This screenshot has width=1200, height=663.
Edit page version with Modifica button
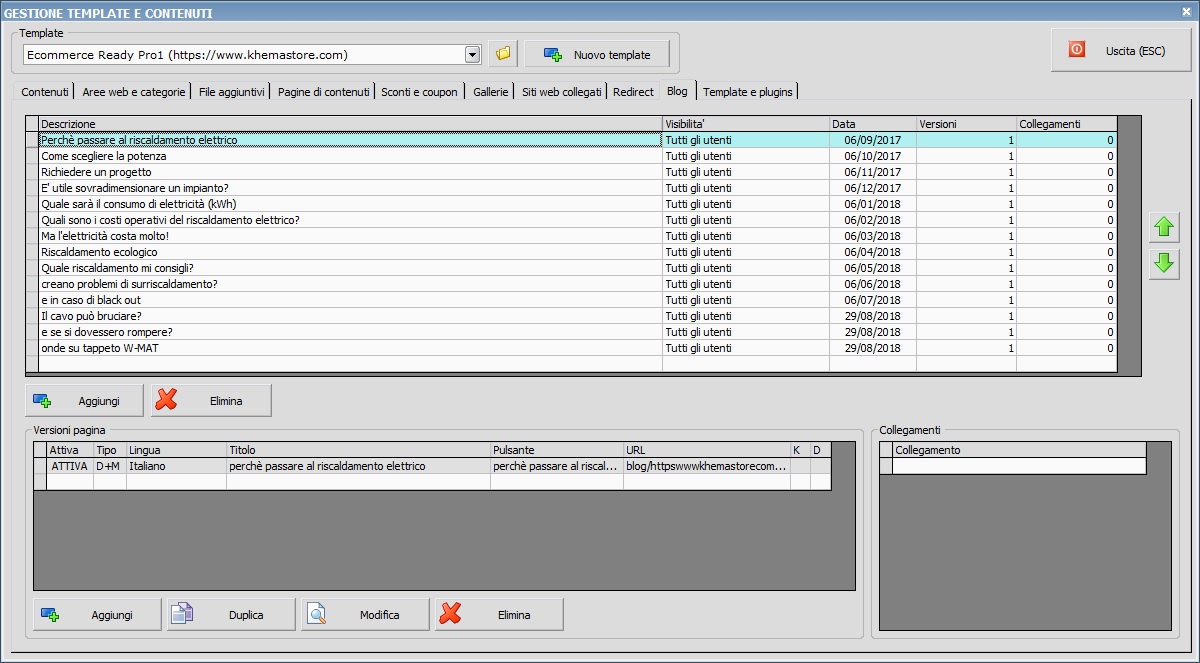click(365, 615)
